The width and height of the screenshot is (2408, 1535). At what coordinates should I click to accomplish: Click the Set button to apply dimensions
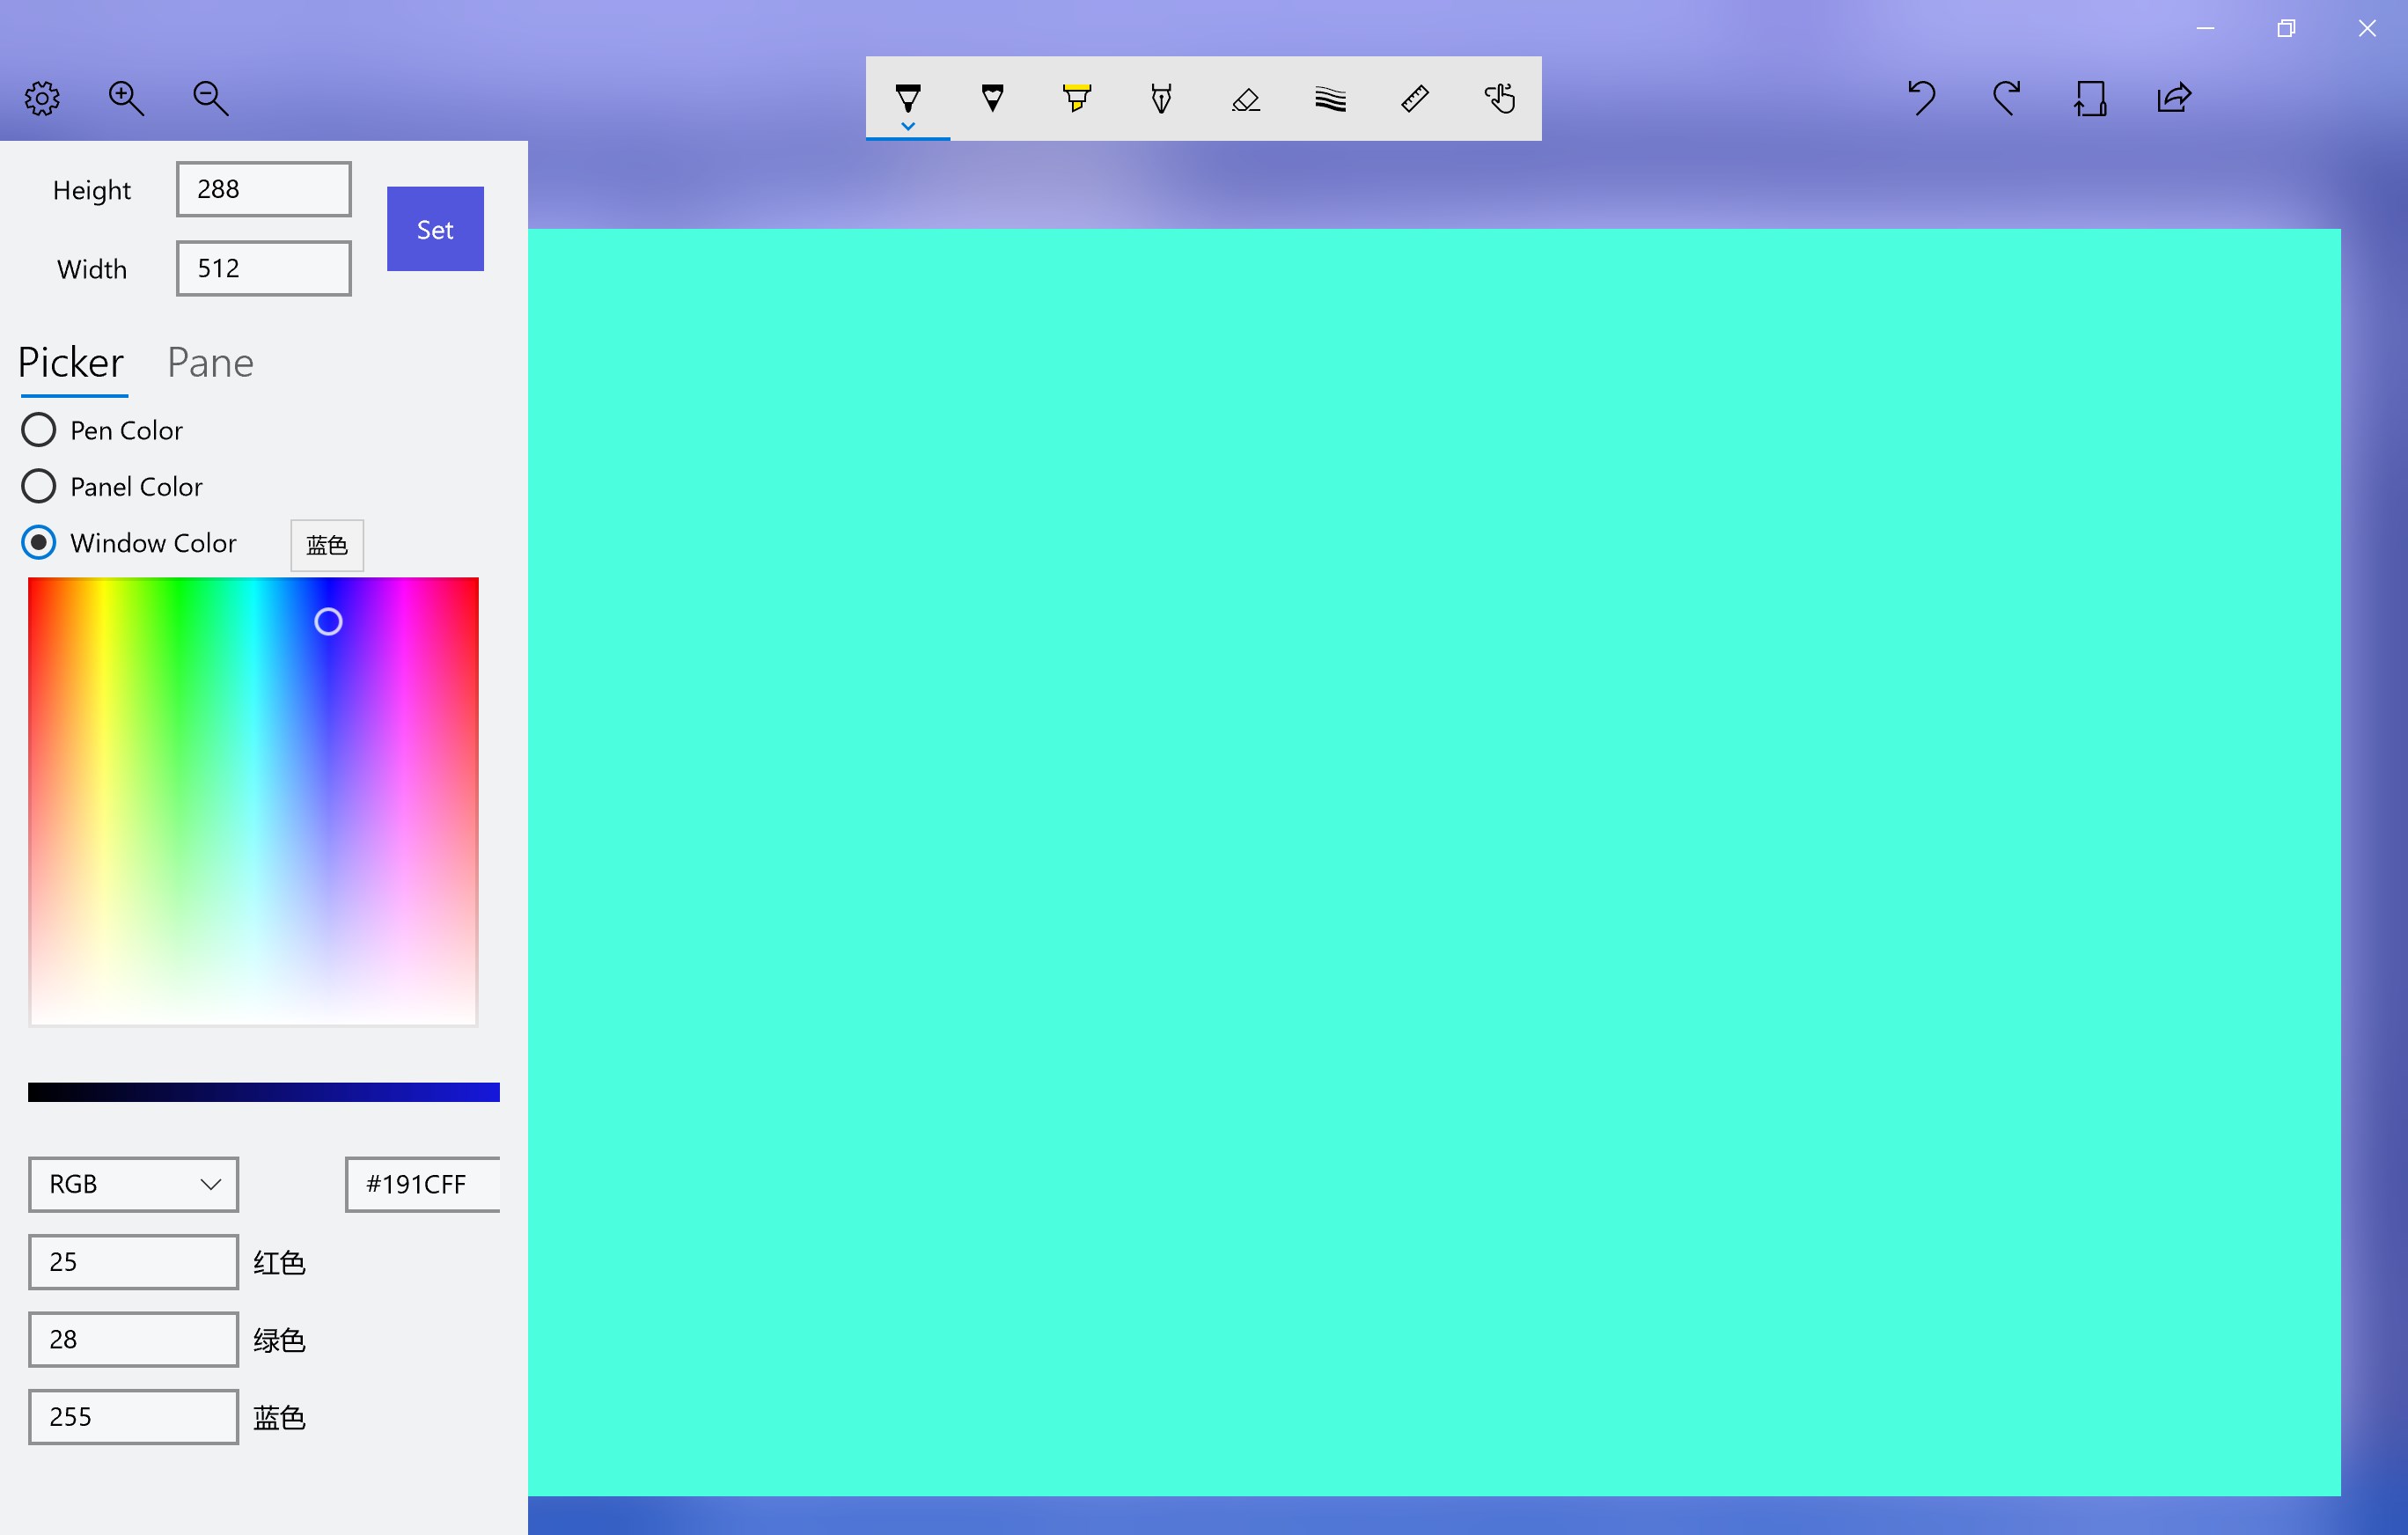(x=434, y=230)
